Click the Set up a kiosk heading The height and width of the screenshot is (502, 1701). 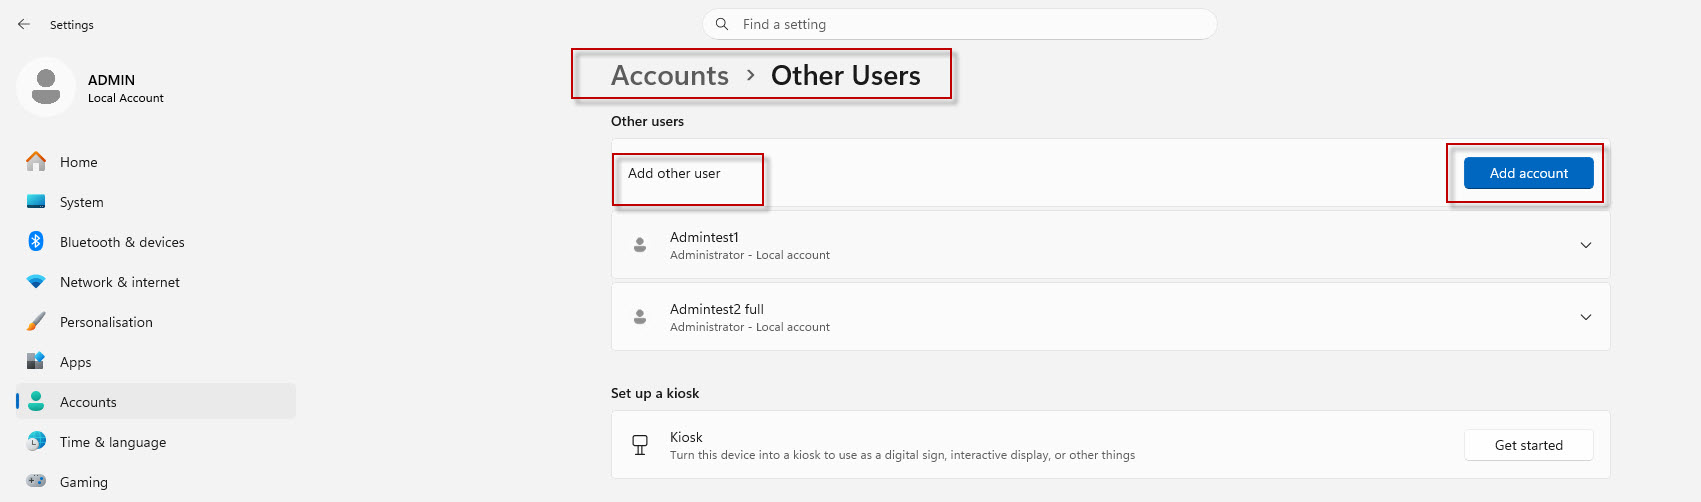(655, 393)
